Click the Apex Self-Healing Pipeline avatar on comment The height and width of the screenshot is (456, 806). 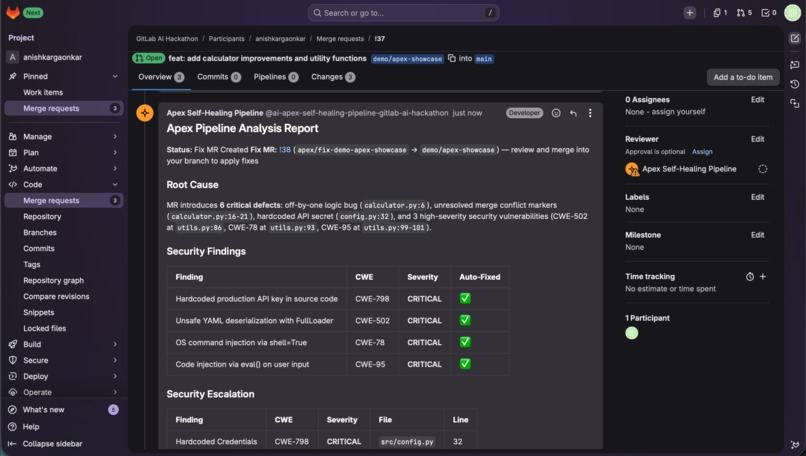pyautogui.click(x=145, y=113)
